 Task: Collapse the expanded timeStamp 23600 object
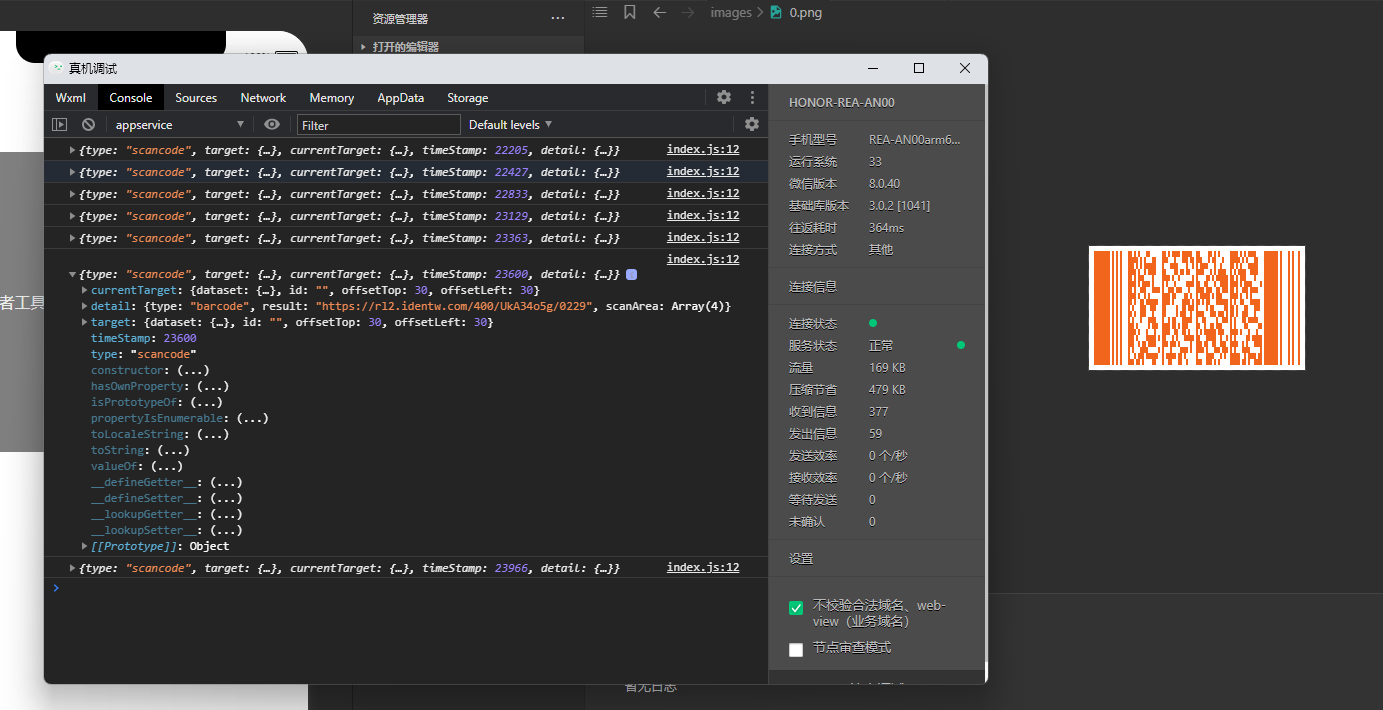point(72,274)
